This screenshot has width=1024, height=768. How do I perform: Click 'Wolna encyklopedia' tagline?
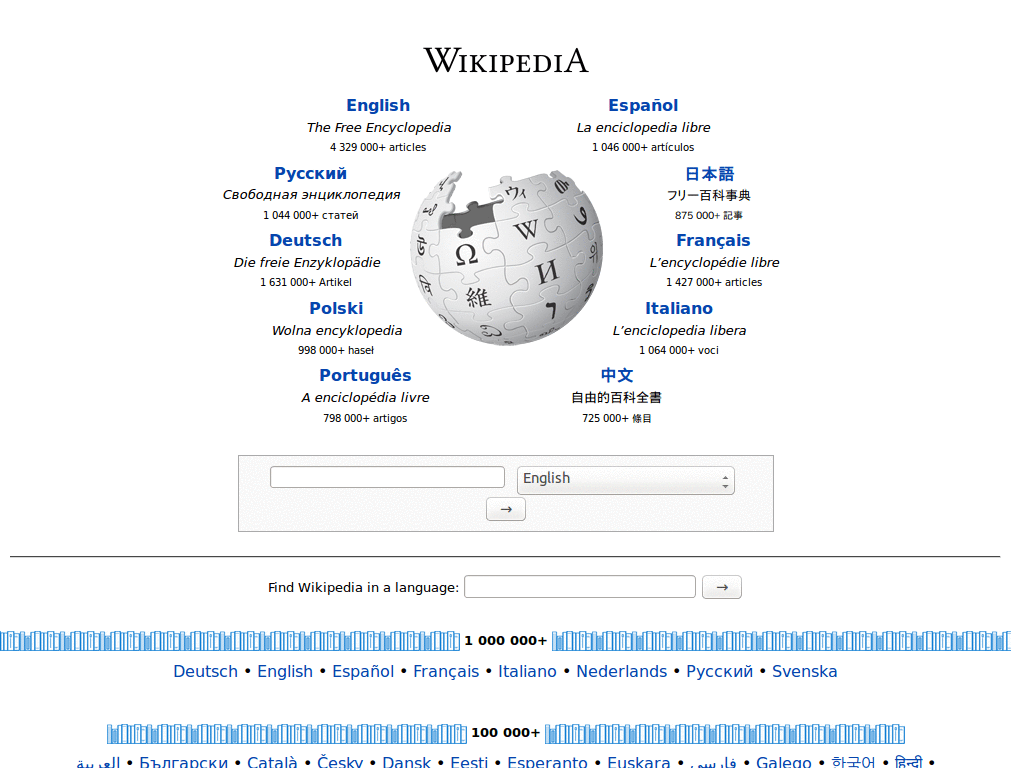(337, 330)
